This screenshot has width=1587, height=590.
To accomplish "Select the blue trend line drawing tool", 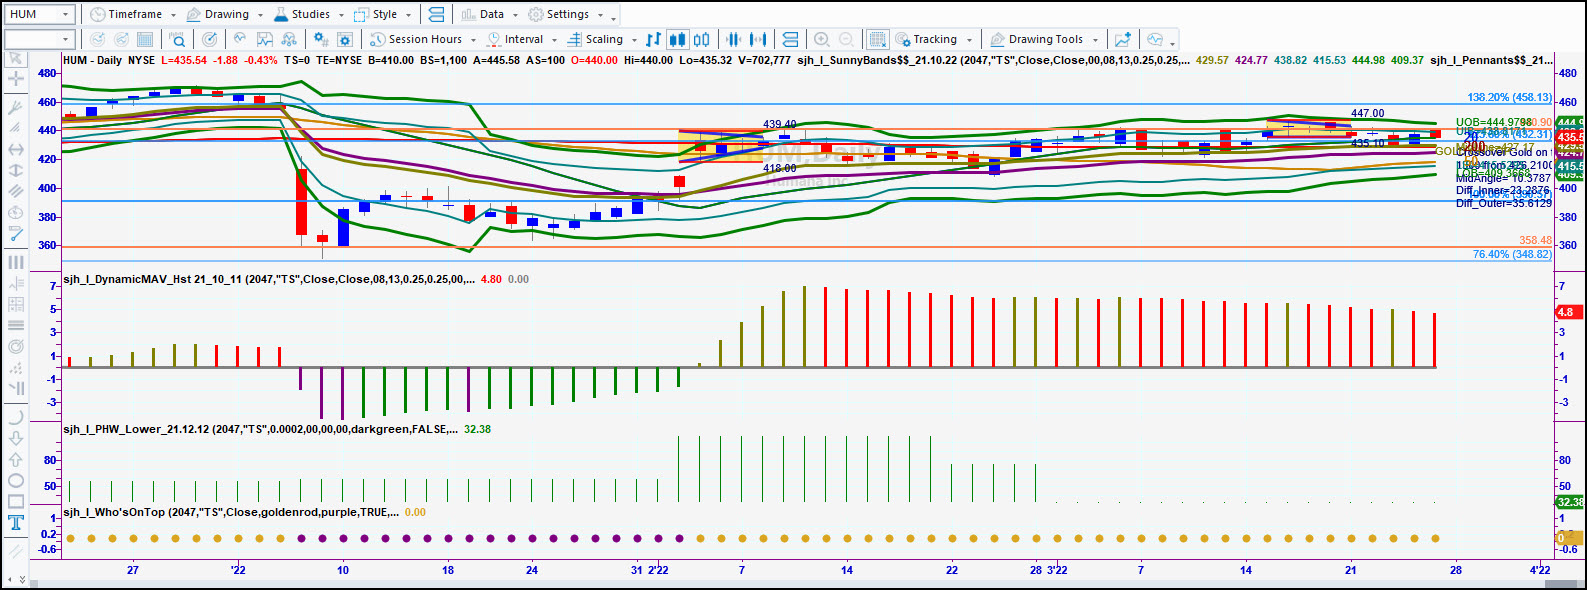I will pyautogui.click(x=16, y=233).
